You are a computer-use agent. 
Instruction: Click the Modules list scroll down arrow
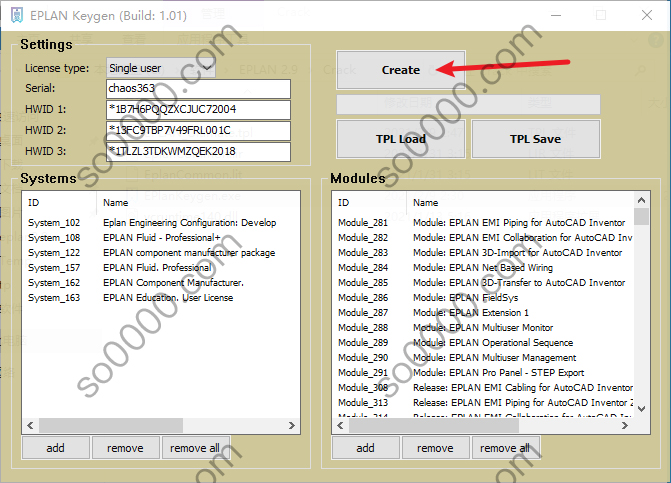641,409
